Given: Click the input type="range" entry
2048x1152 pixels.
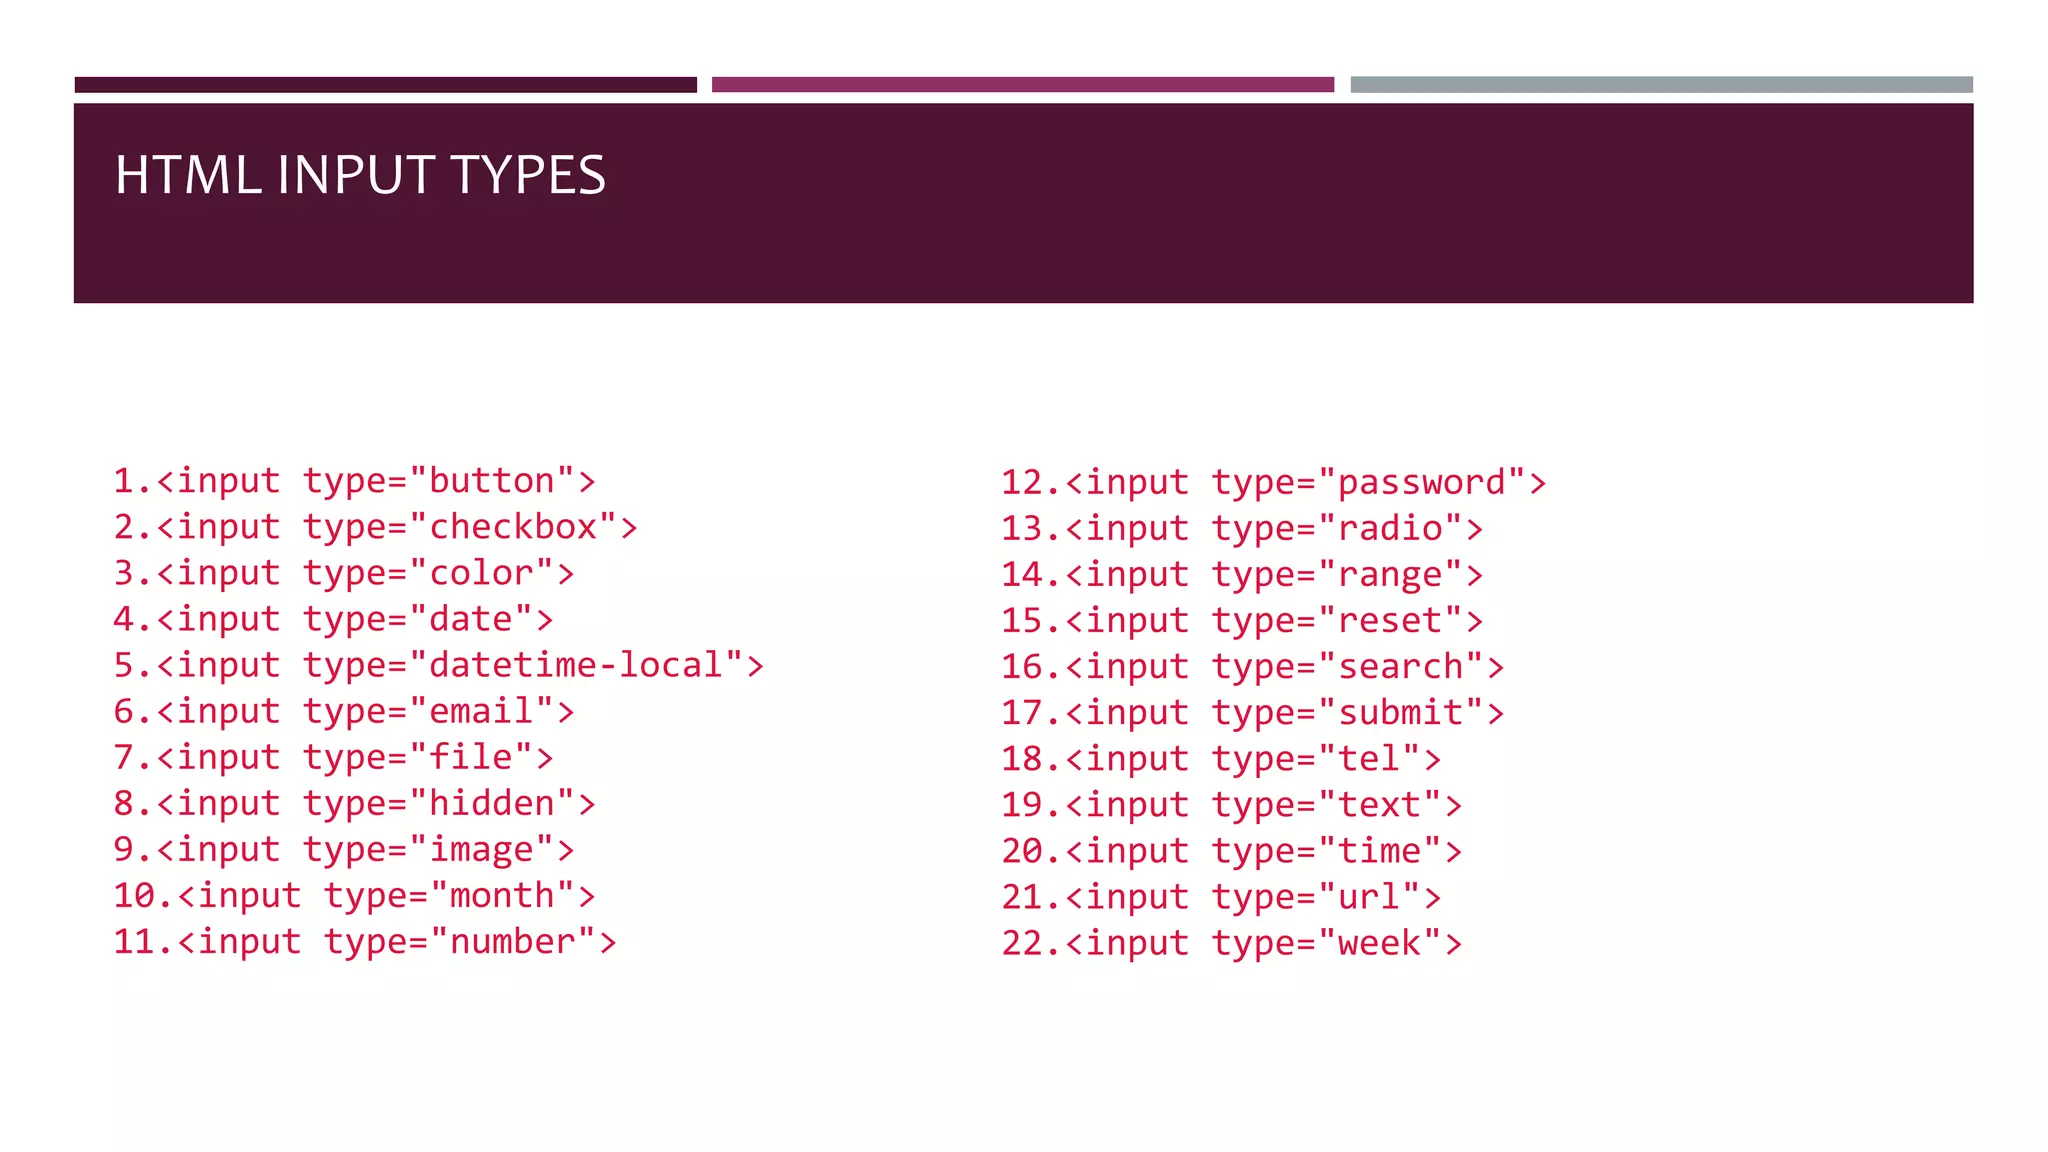Looking at the screenshot, I should [1242, 575].
